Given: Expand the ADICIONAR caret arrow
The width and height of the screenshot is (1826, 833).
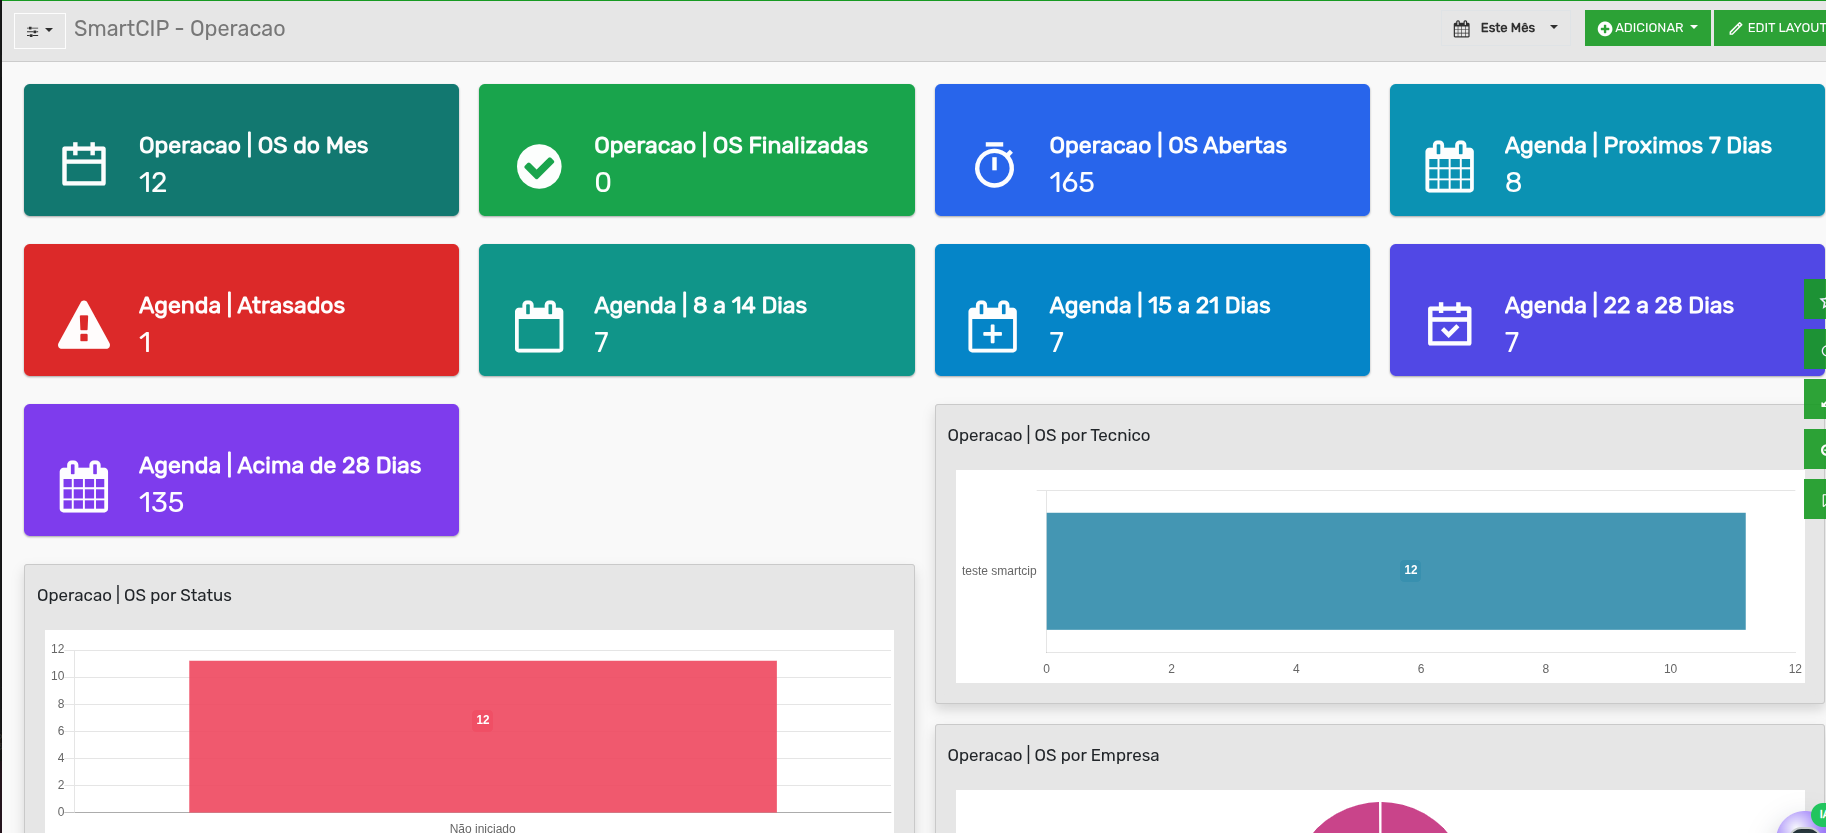Looking at the screenshot, I should tap(1694, 28).
